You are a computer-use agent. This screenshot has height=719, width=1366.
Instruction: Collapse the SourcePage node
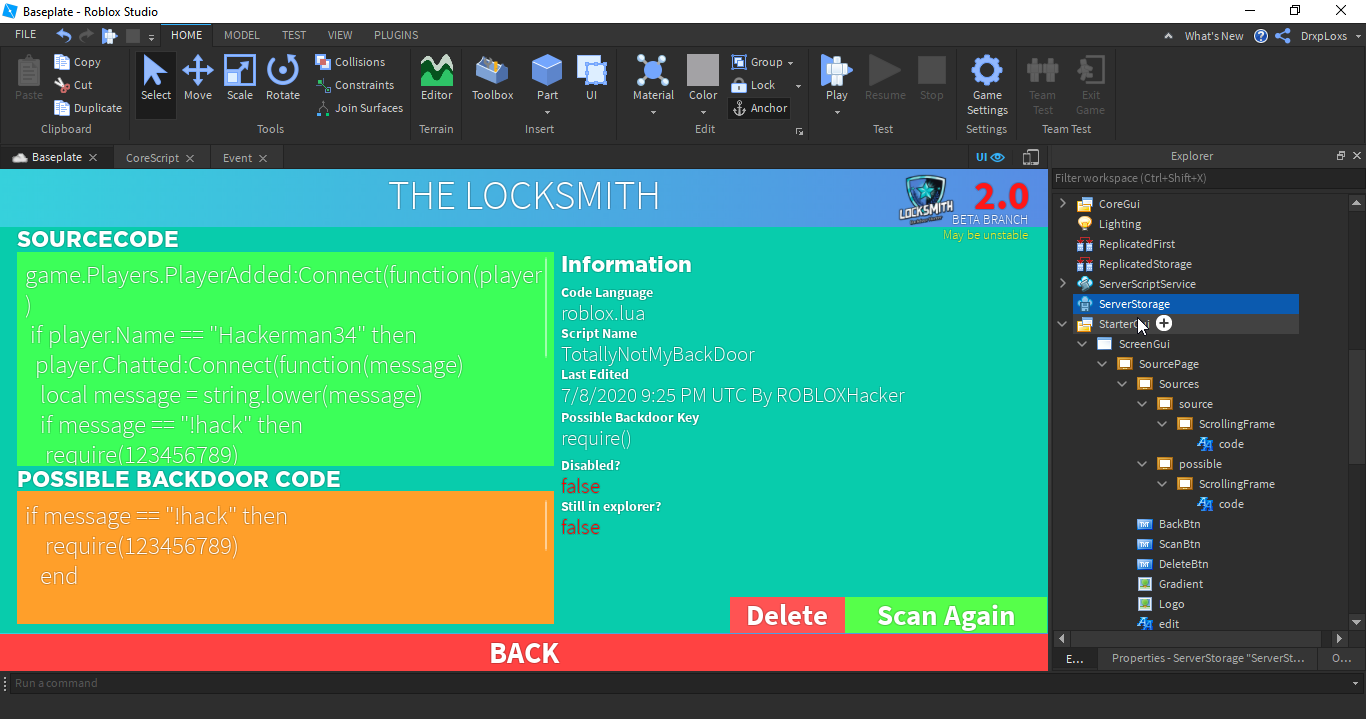(1103, 364)
